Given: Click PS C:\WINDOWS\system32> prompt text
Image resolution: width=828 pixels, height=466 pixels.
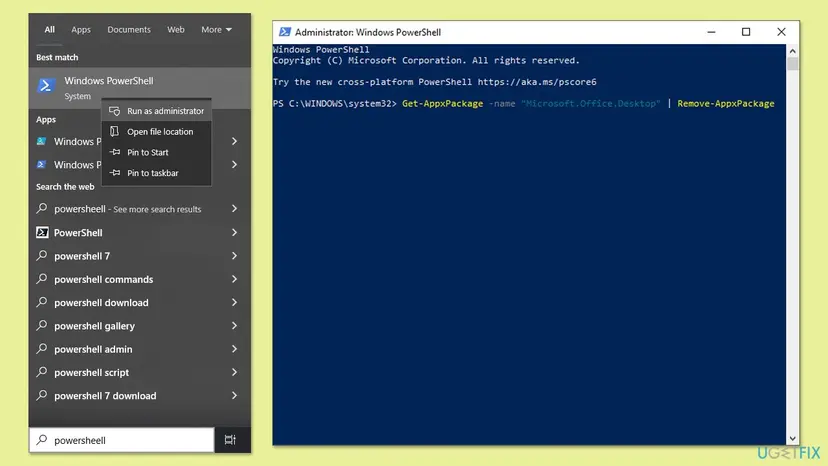Looking at the screenshot, I should [x=334, y=104].
